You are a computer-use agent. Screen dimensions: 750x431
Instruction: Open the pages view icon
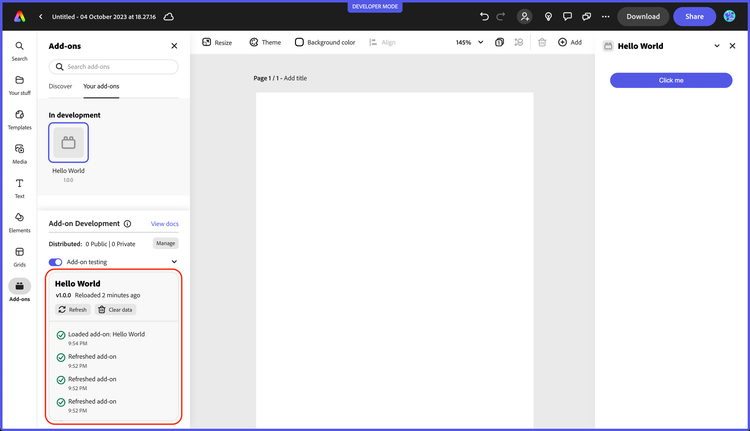[499, 43]
